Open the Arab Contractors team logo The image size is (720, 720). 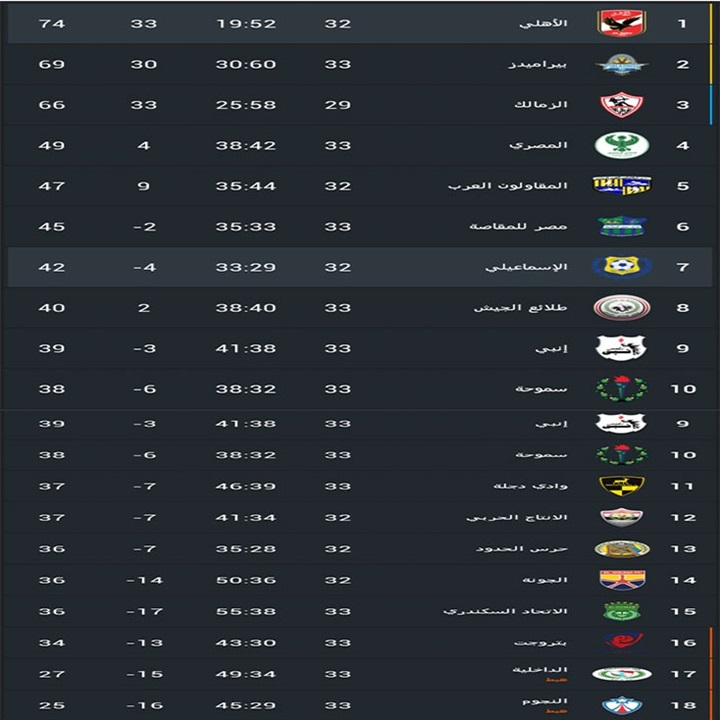click(621, 186)
